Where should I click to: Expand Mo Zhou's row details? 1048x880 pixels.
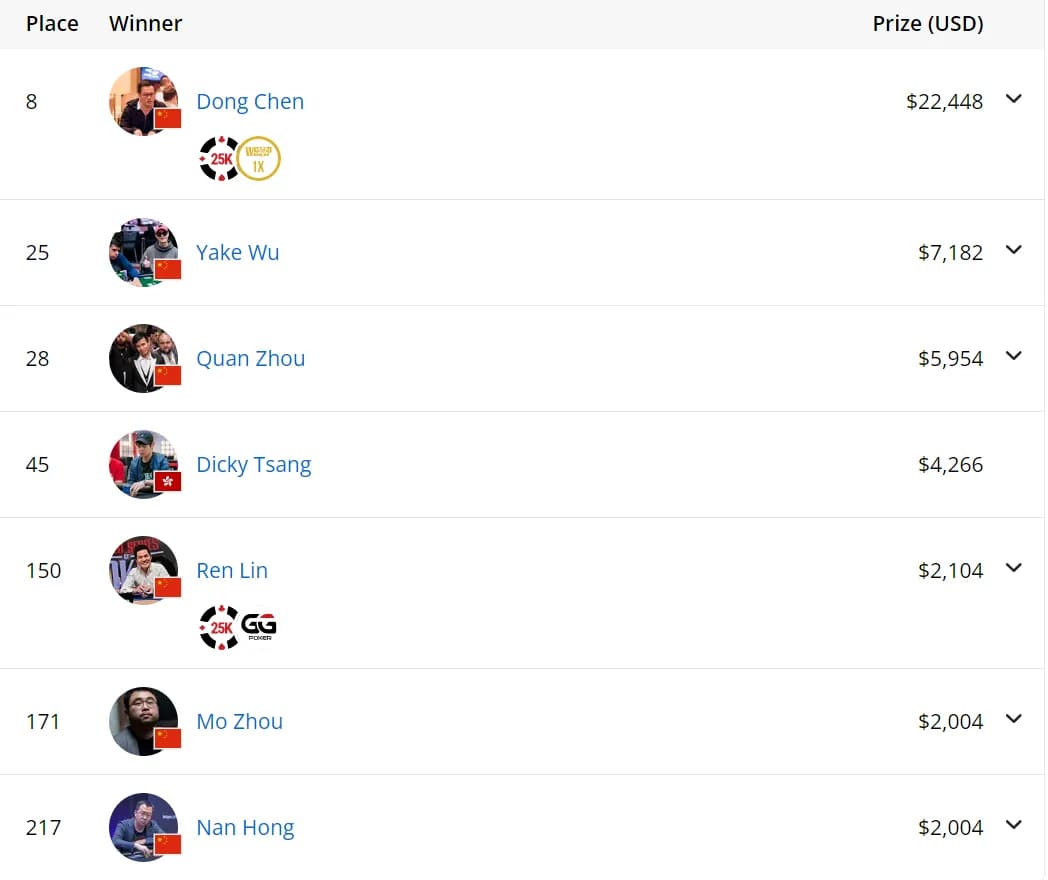[x=1013, y=719]
